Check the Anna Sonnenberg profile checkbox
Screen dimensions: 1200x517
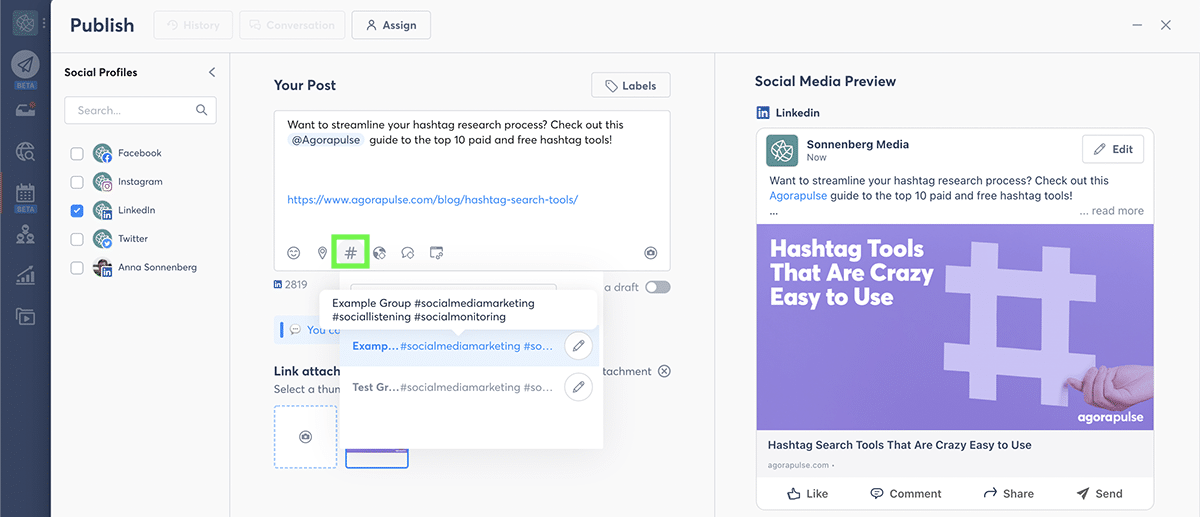(77, 268)
